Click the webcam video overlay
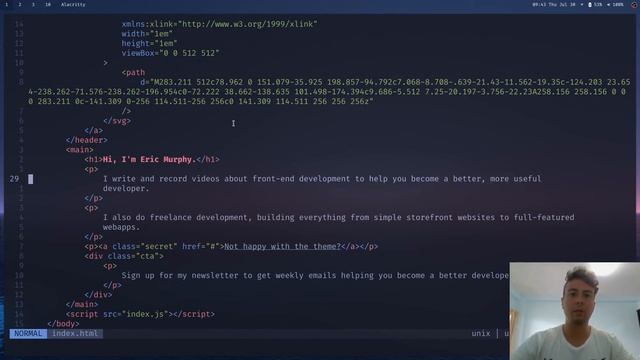 click(574, 311)
